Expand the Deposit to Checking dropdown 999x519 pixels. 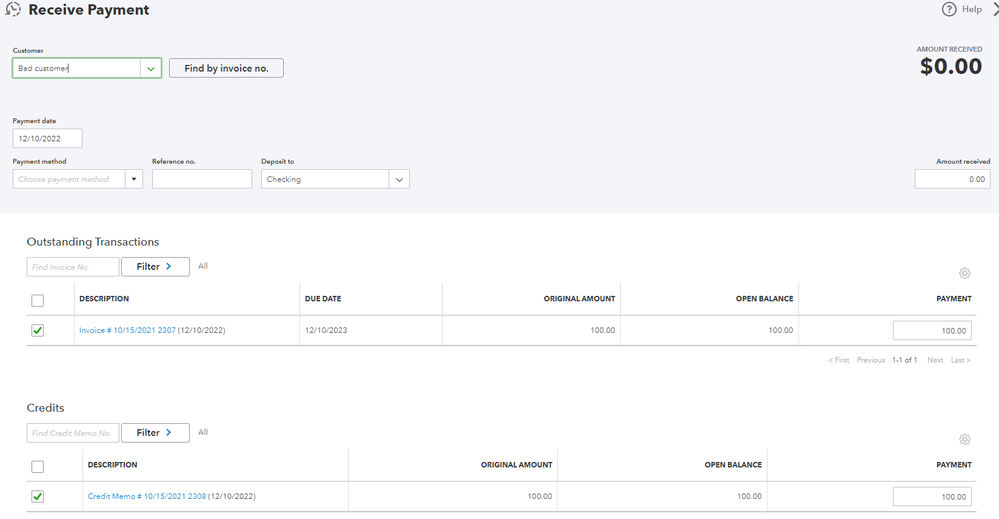tap(399, 180)
